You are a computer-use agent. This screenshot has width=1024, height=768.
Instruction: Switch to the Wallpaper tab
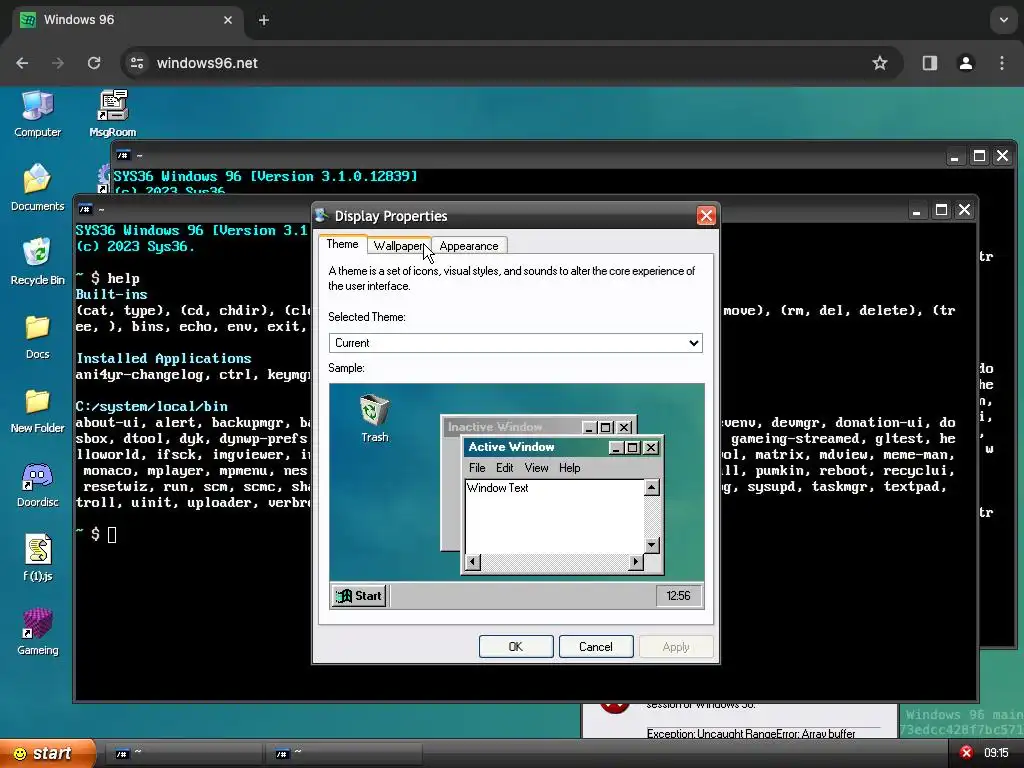pos(398,246)
